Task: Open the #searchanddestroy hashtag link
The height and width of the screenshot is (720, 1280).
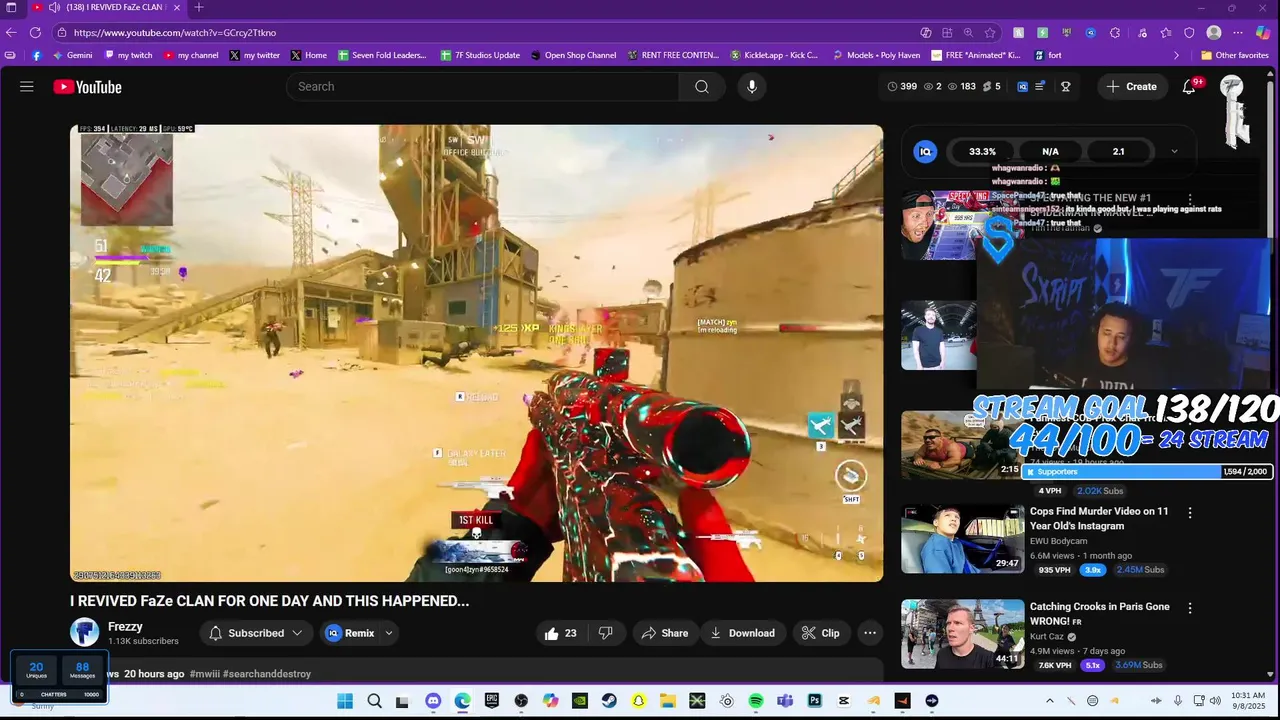Action: pos(267,674)
